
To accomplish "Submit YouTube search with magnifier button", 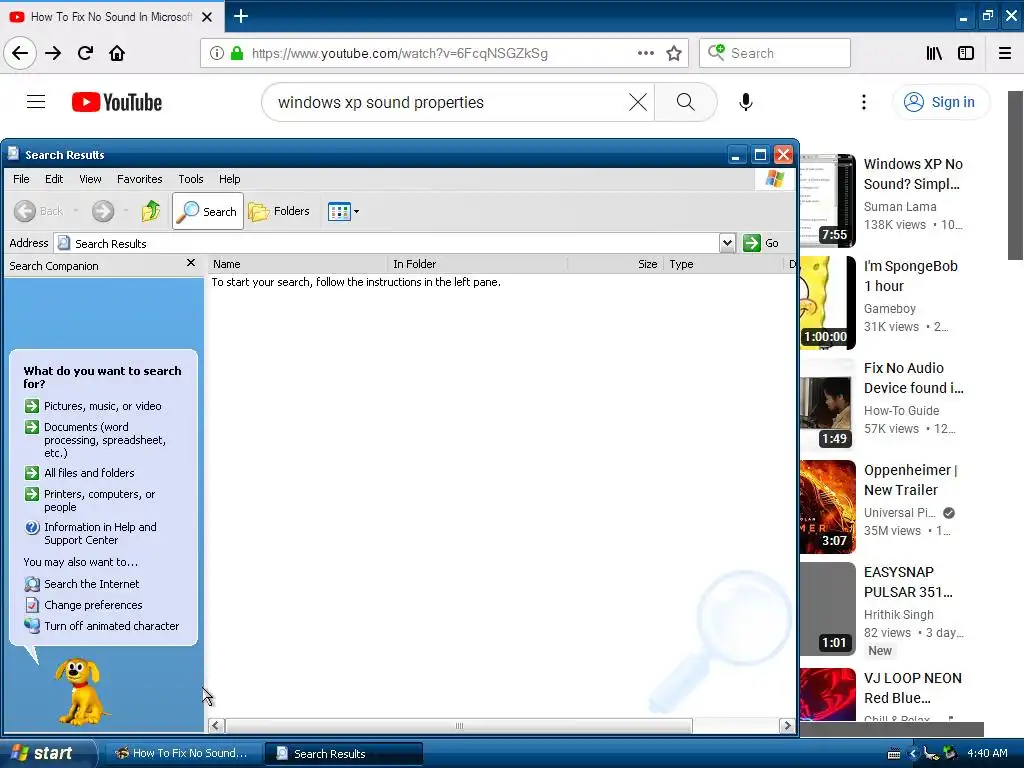I will click(686, 102).
